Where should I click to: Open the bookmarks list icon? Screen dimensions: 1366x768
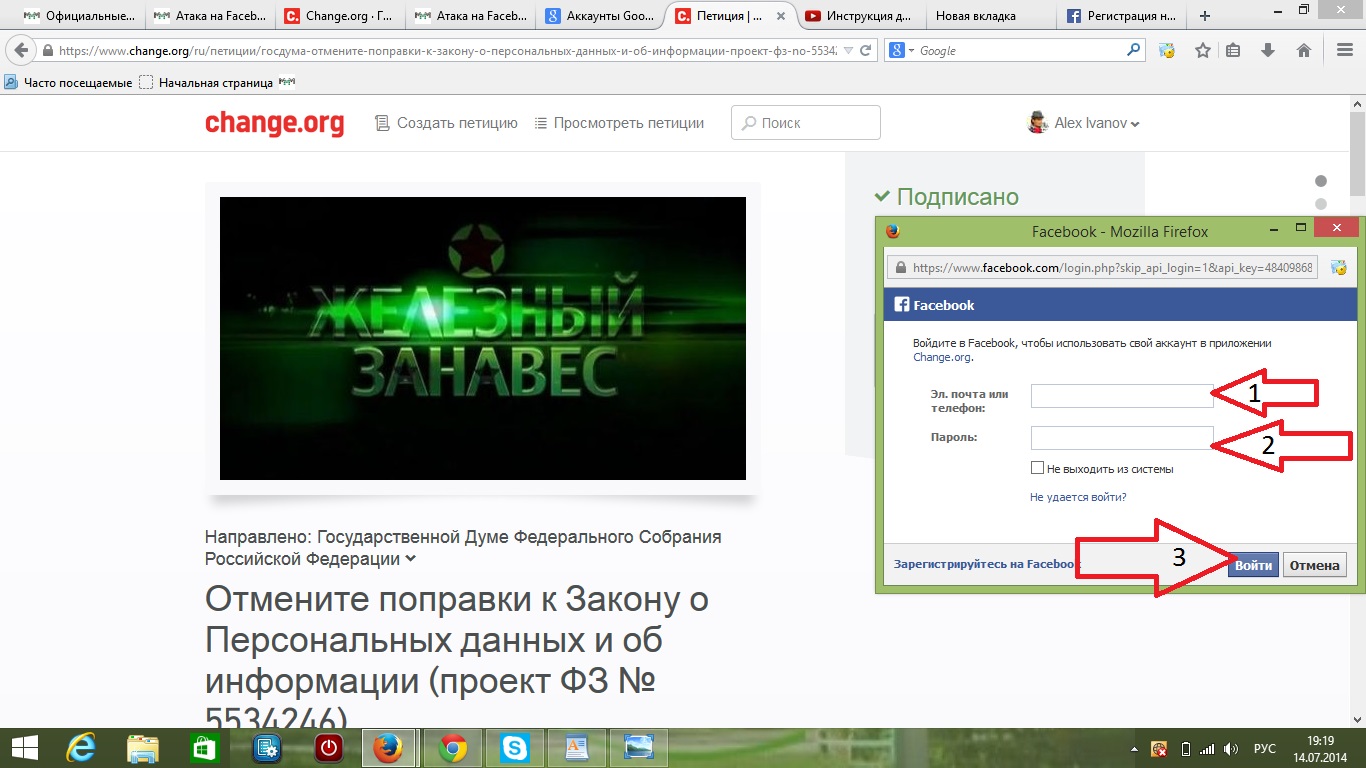coord(1233,50)
